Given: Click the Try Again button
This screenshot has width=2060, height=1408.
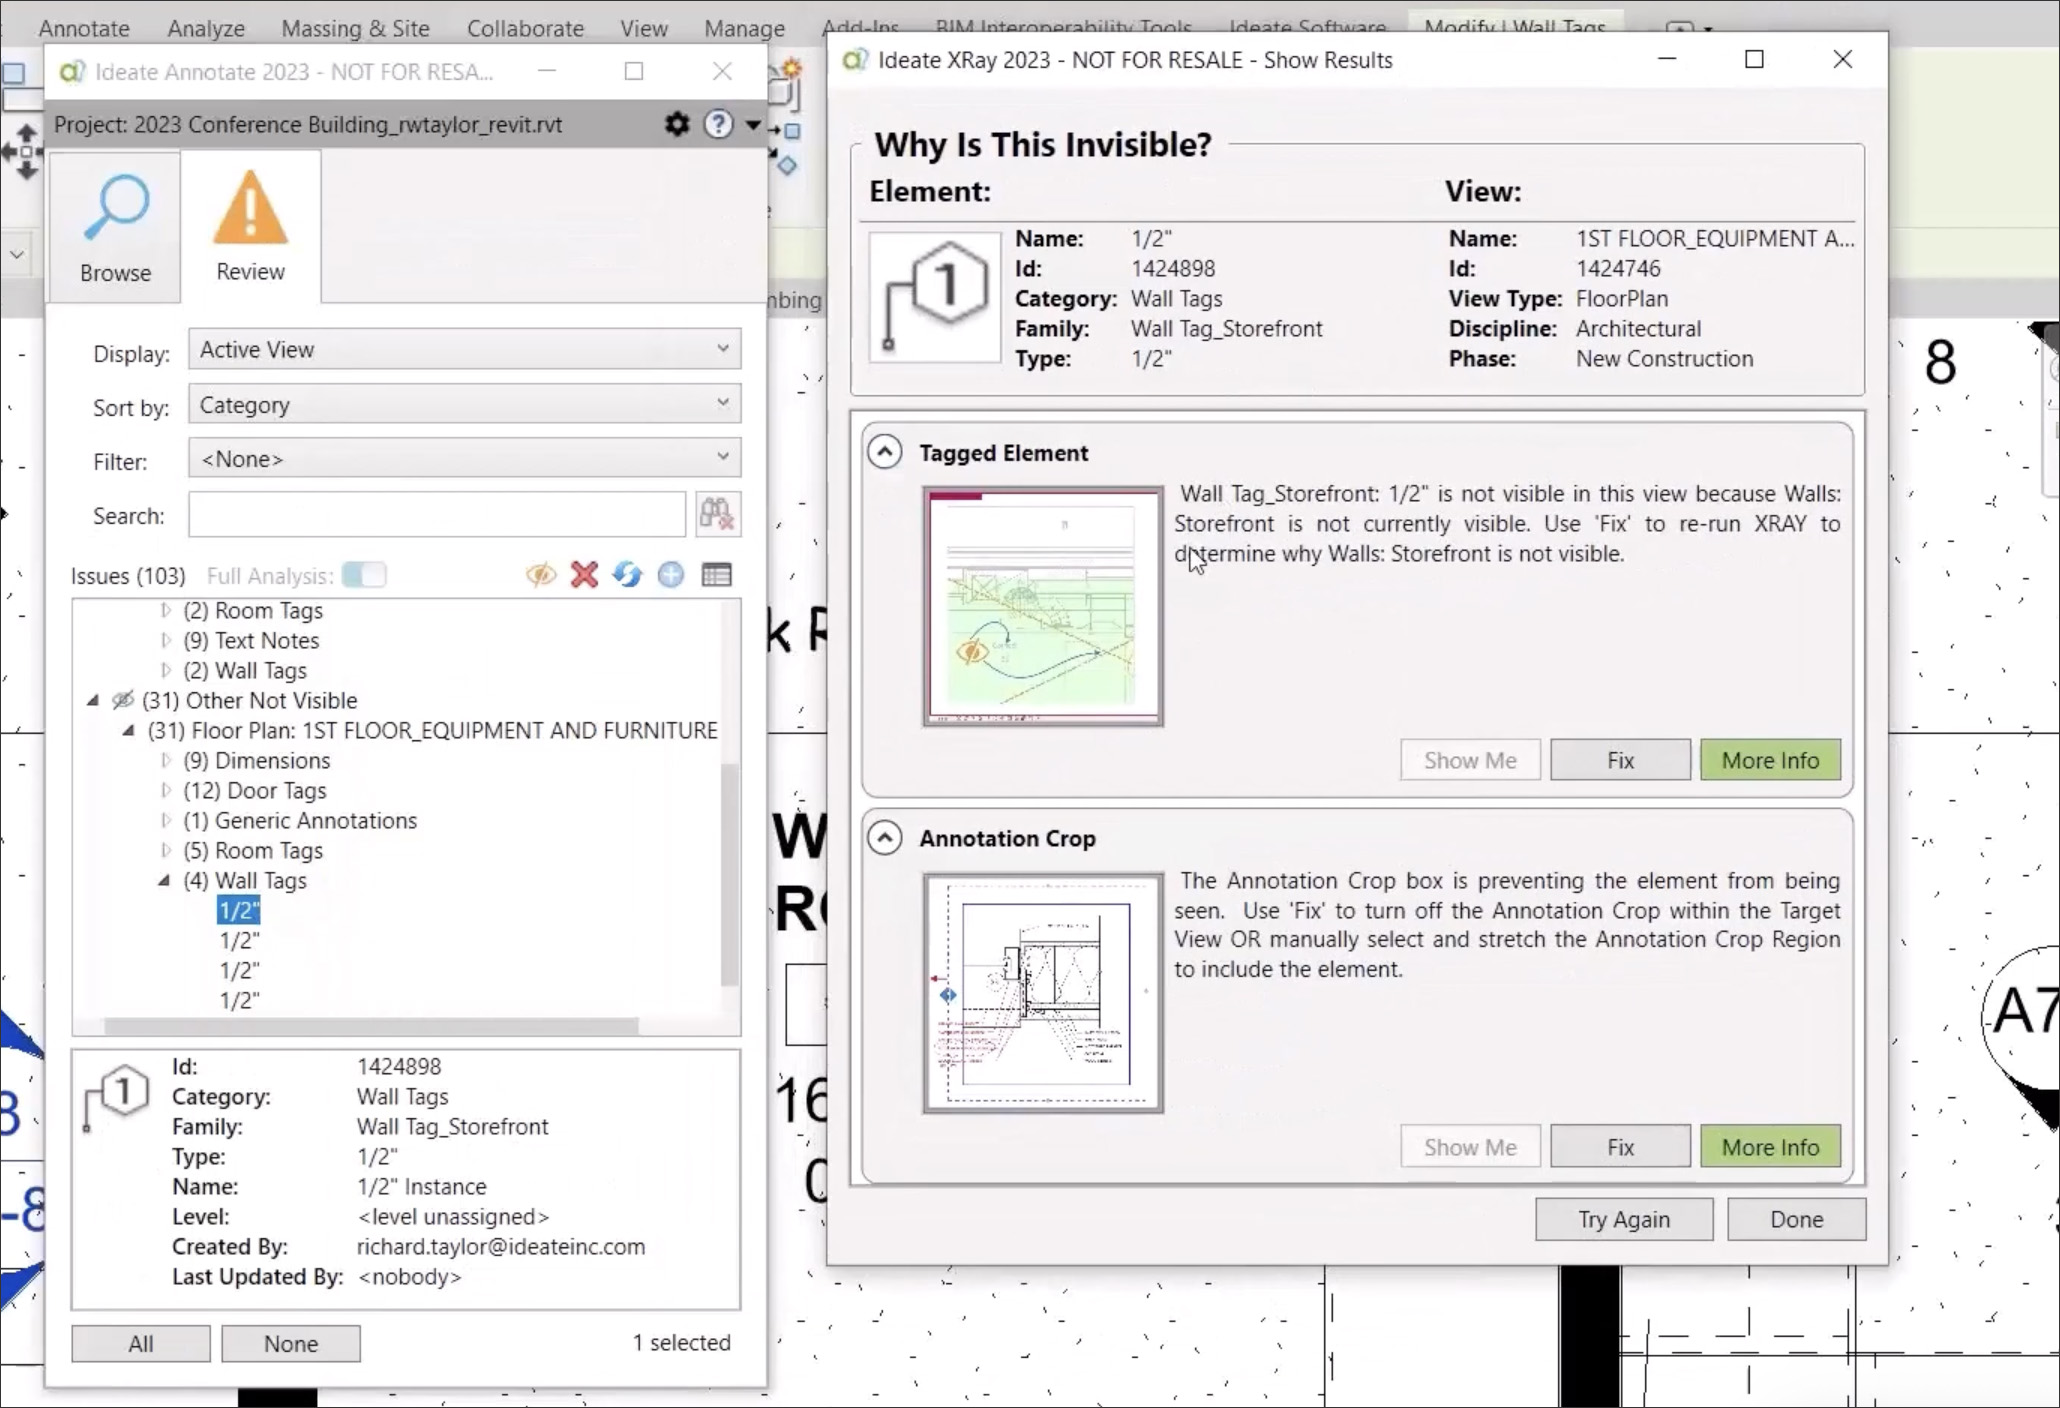Looking at the screenshot, I should [1624, 1219].
